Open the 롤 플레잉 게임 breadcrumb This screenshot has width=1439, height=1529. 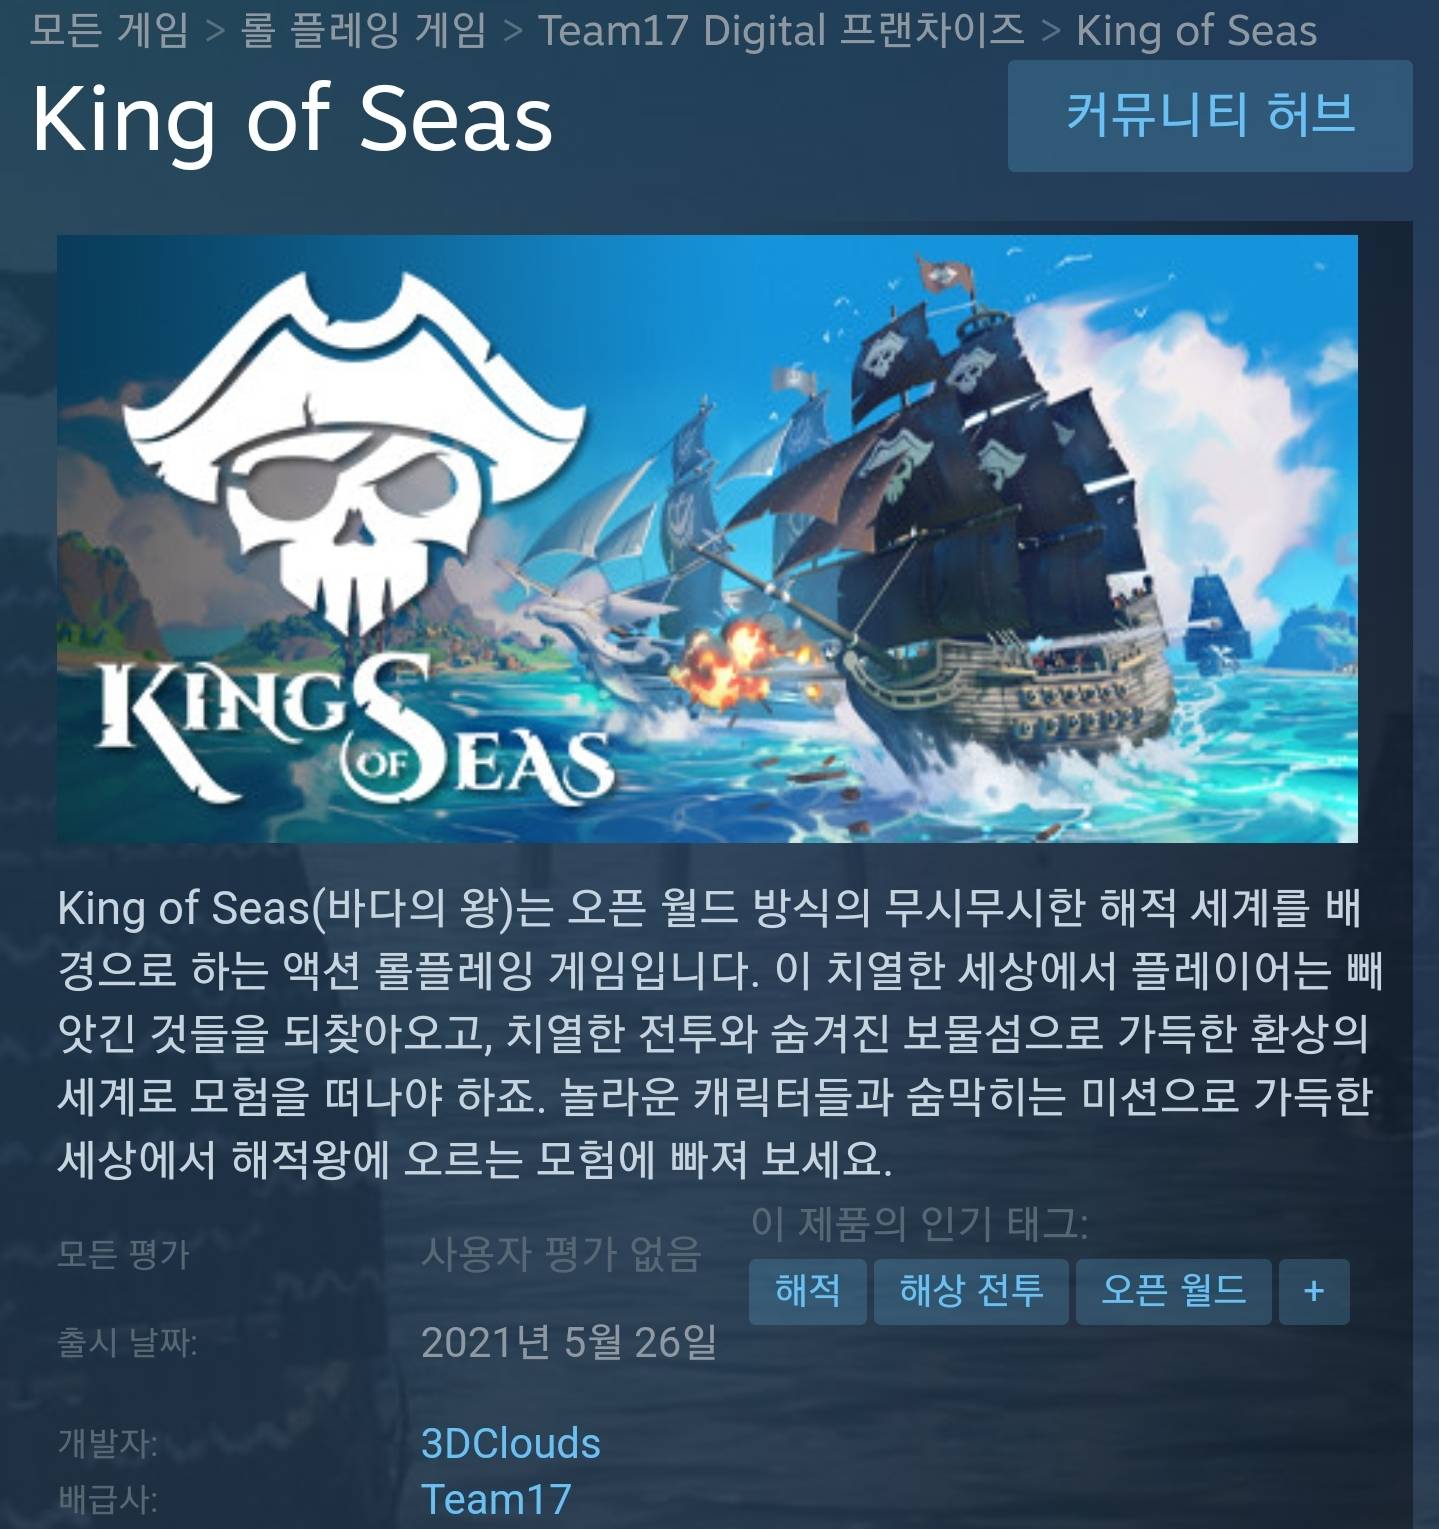(364, 29)
